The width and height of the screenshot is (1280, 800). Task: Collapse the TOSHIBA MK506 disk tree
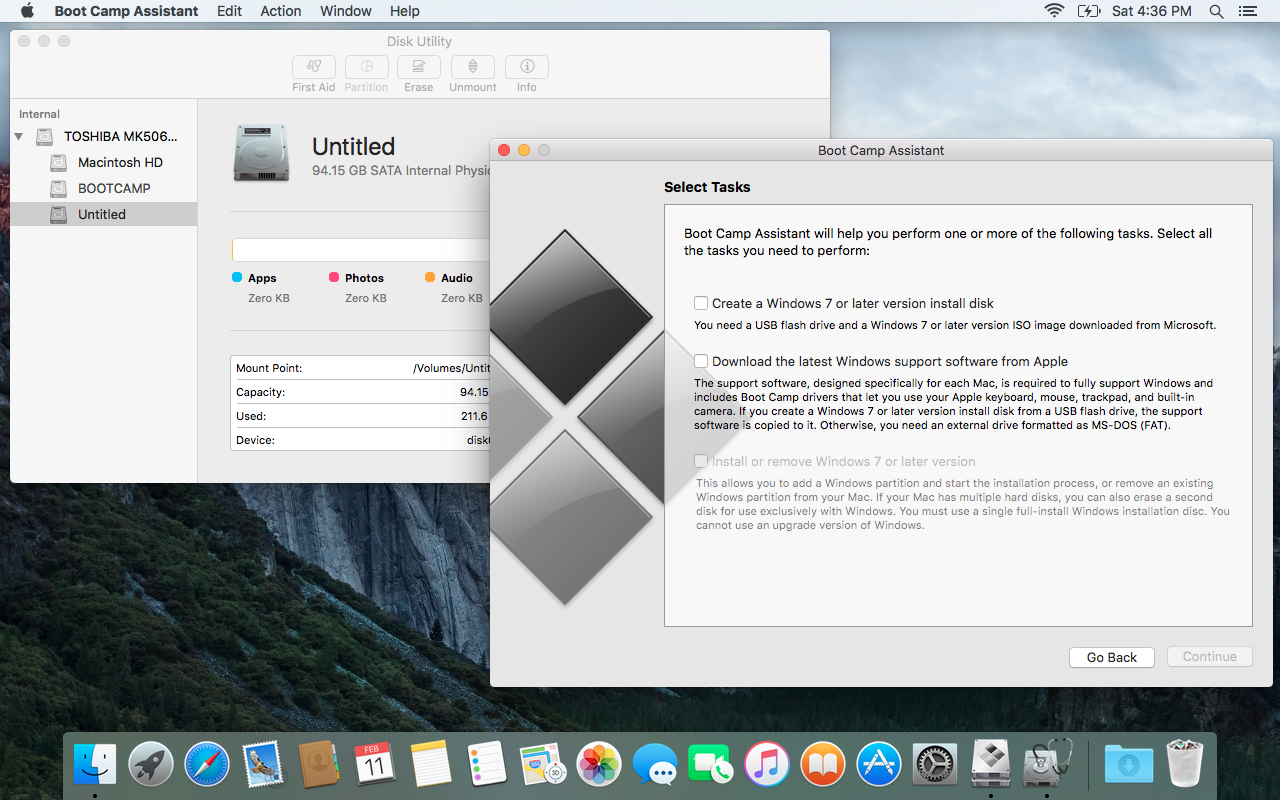18,136
